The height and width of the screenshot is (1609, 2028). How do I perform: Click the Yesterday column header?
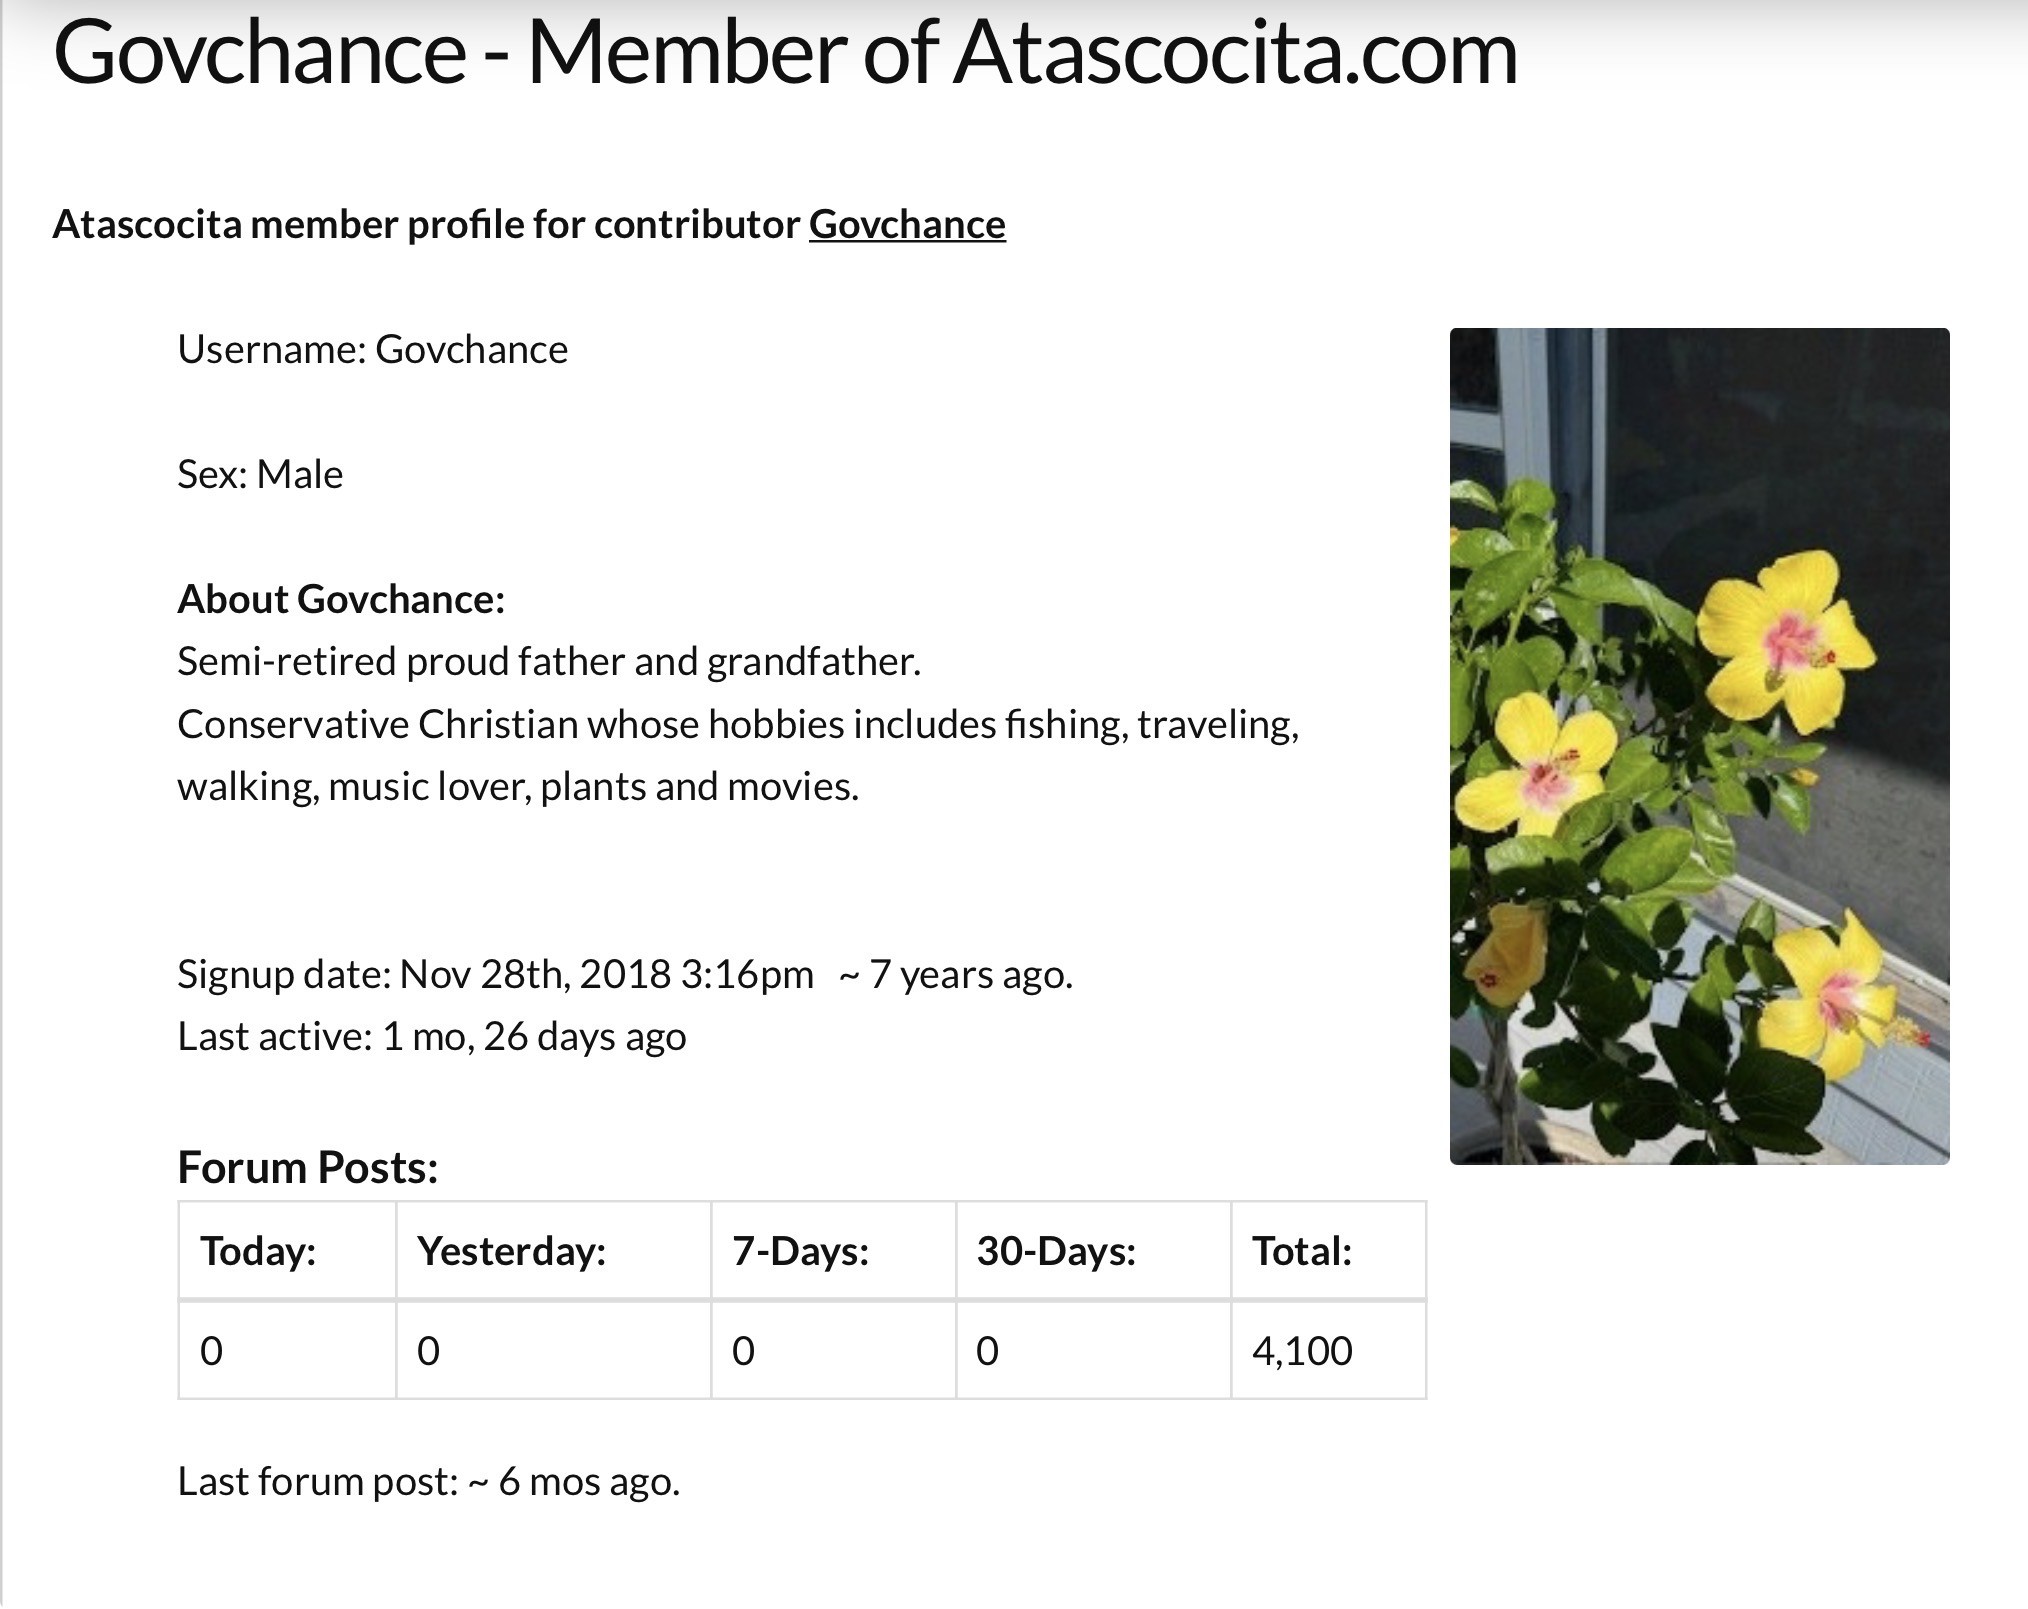553,1251
